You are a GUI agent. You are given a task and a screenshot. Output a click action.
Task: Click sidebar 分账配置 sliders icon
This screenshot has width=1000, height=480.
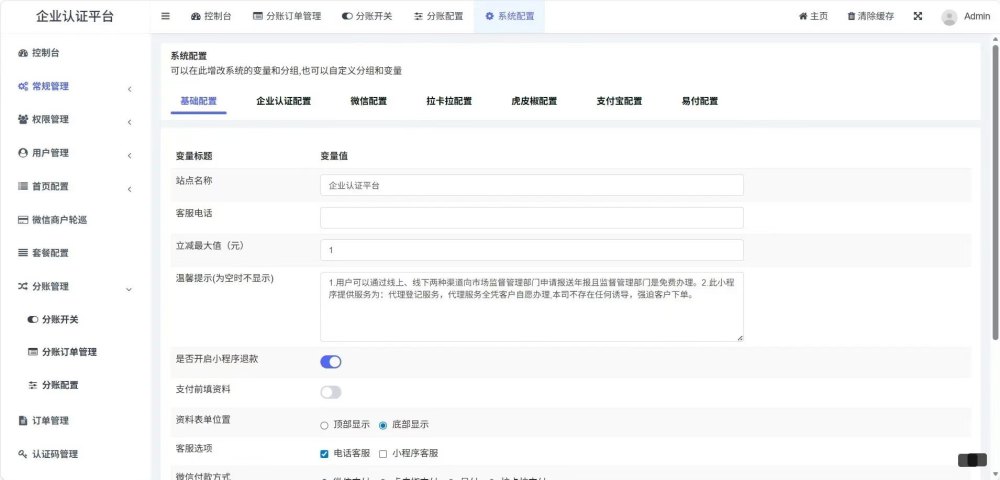(x=33, y=386)
